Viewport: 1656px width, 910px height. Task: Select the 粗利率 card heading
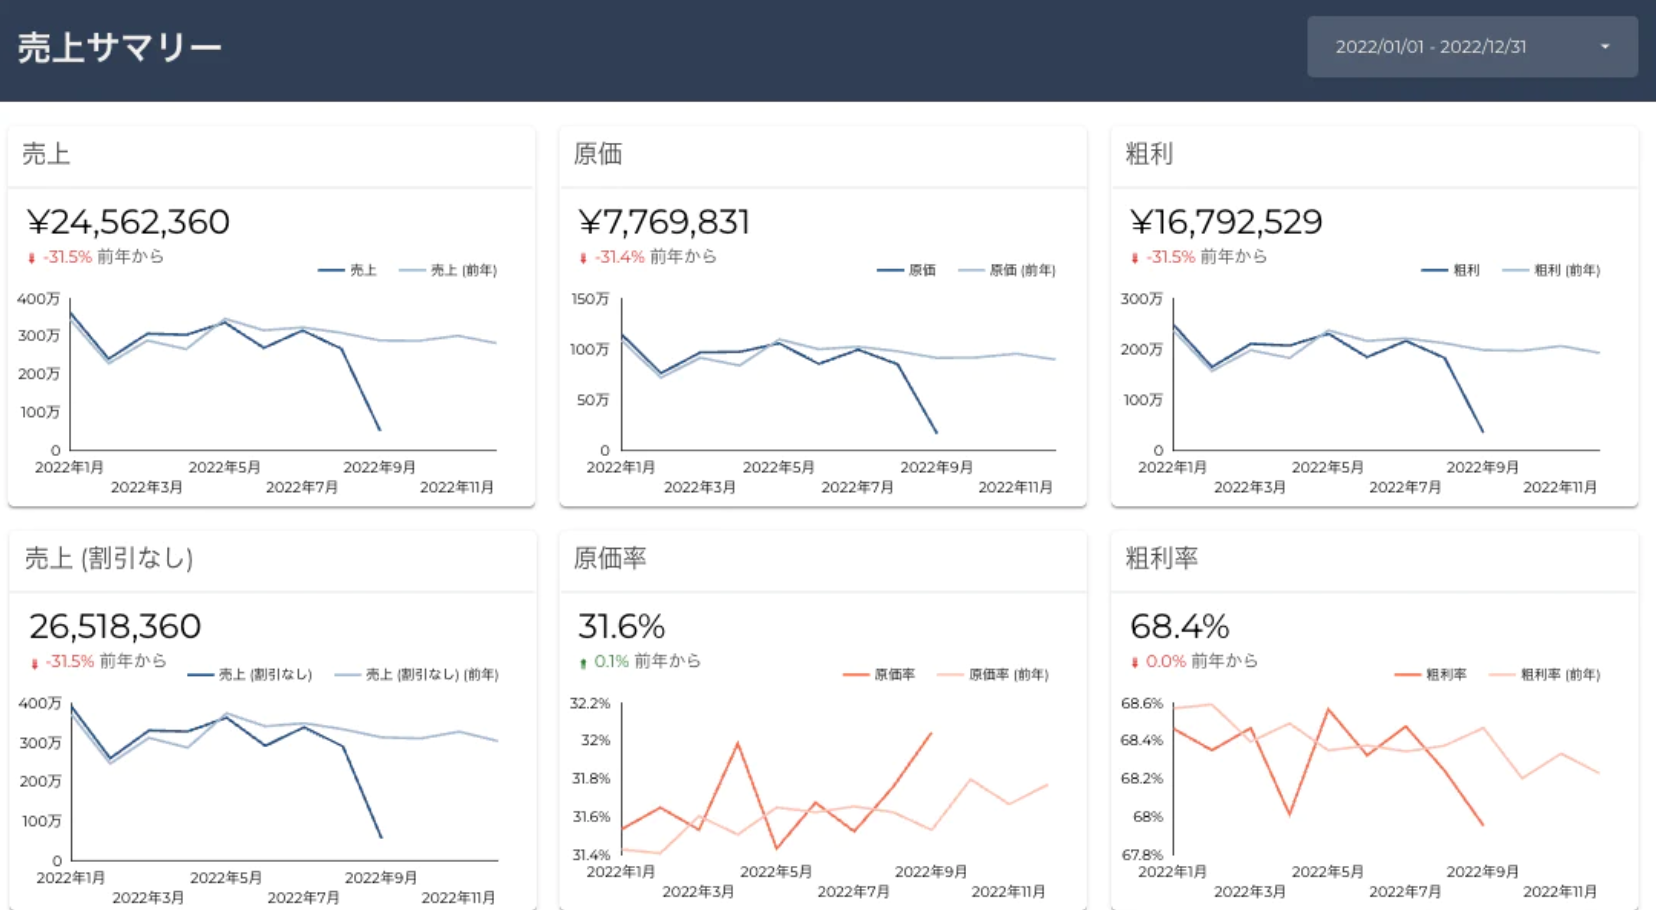click(x=1161, y=558)
